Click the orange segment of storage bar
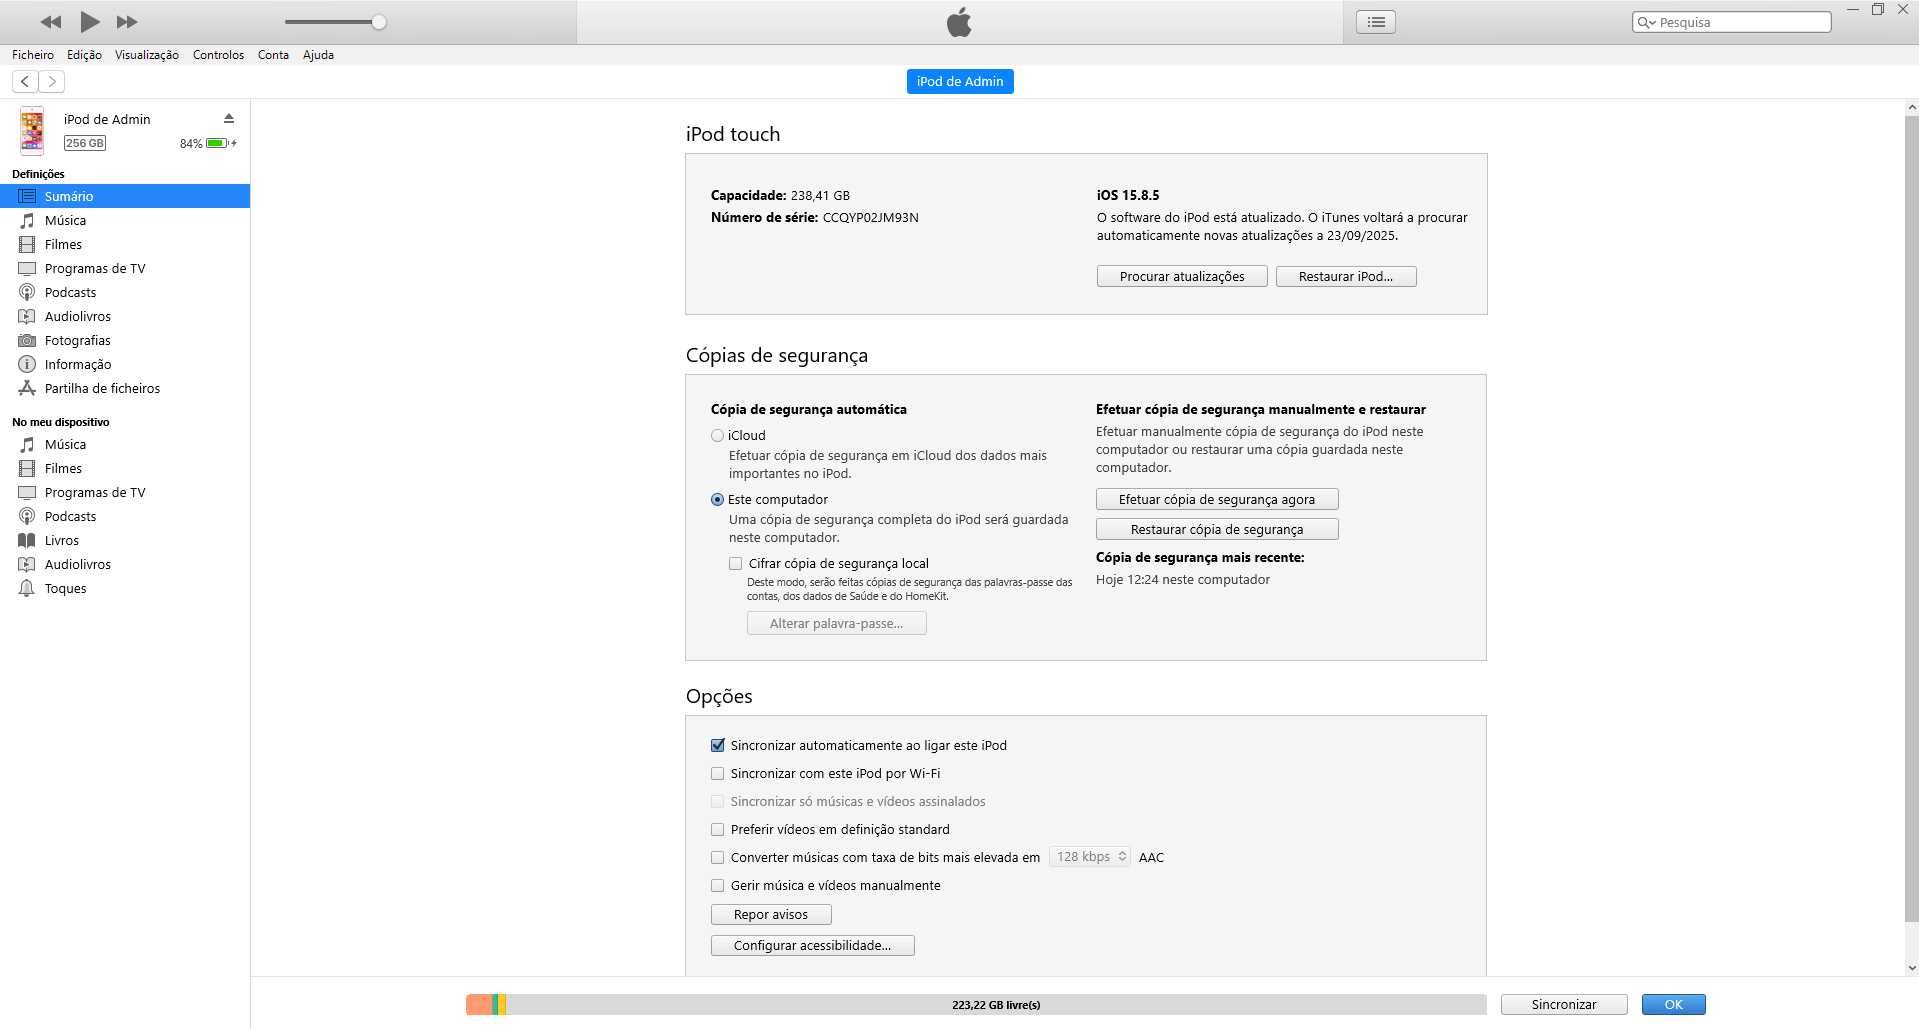This screenshot has height=1029, width=1919. pyautogui.click(x=479, y=1004)
